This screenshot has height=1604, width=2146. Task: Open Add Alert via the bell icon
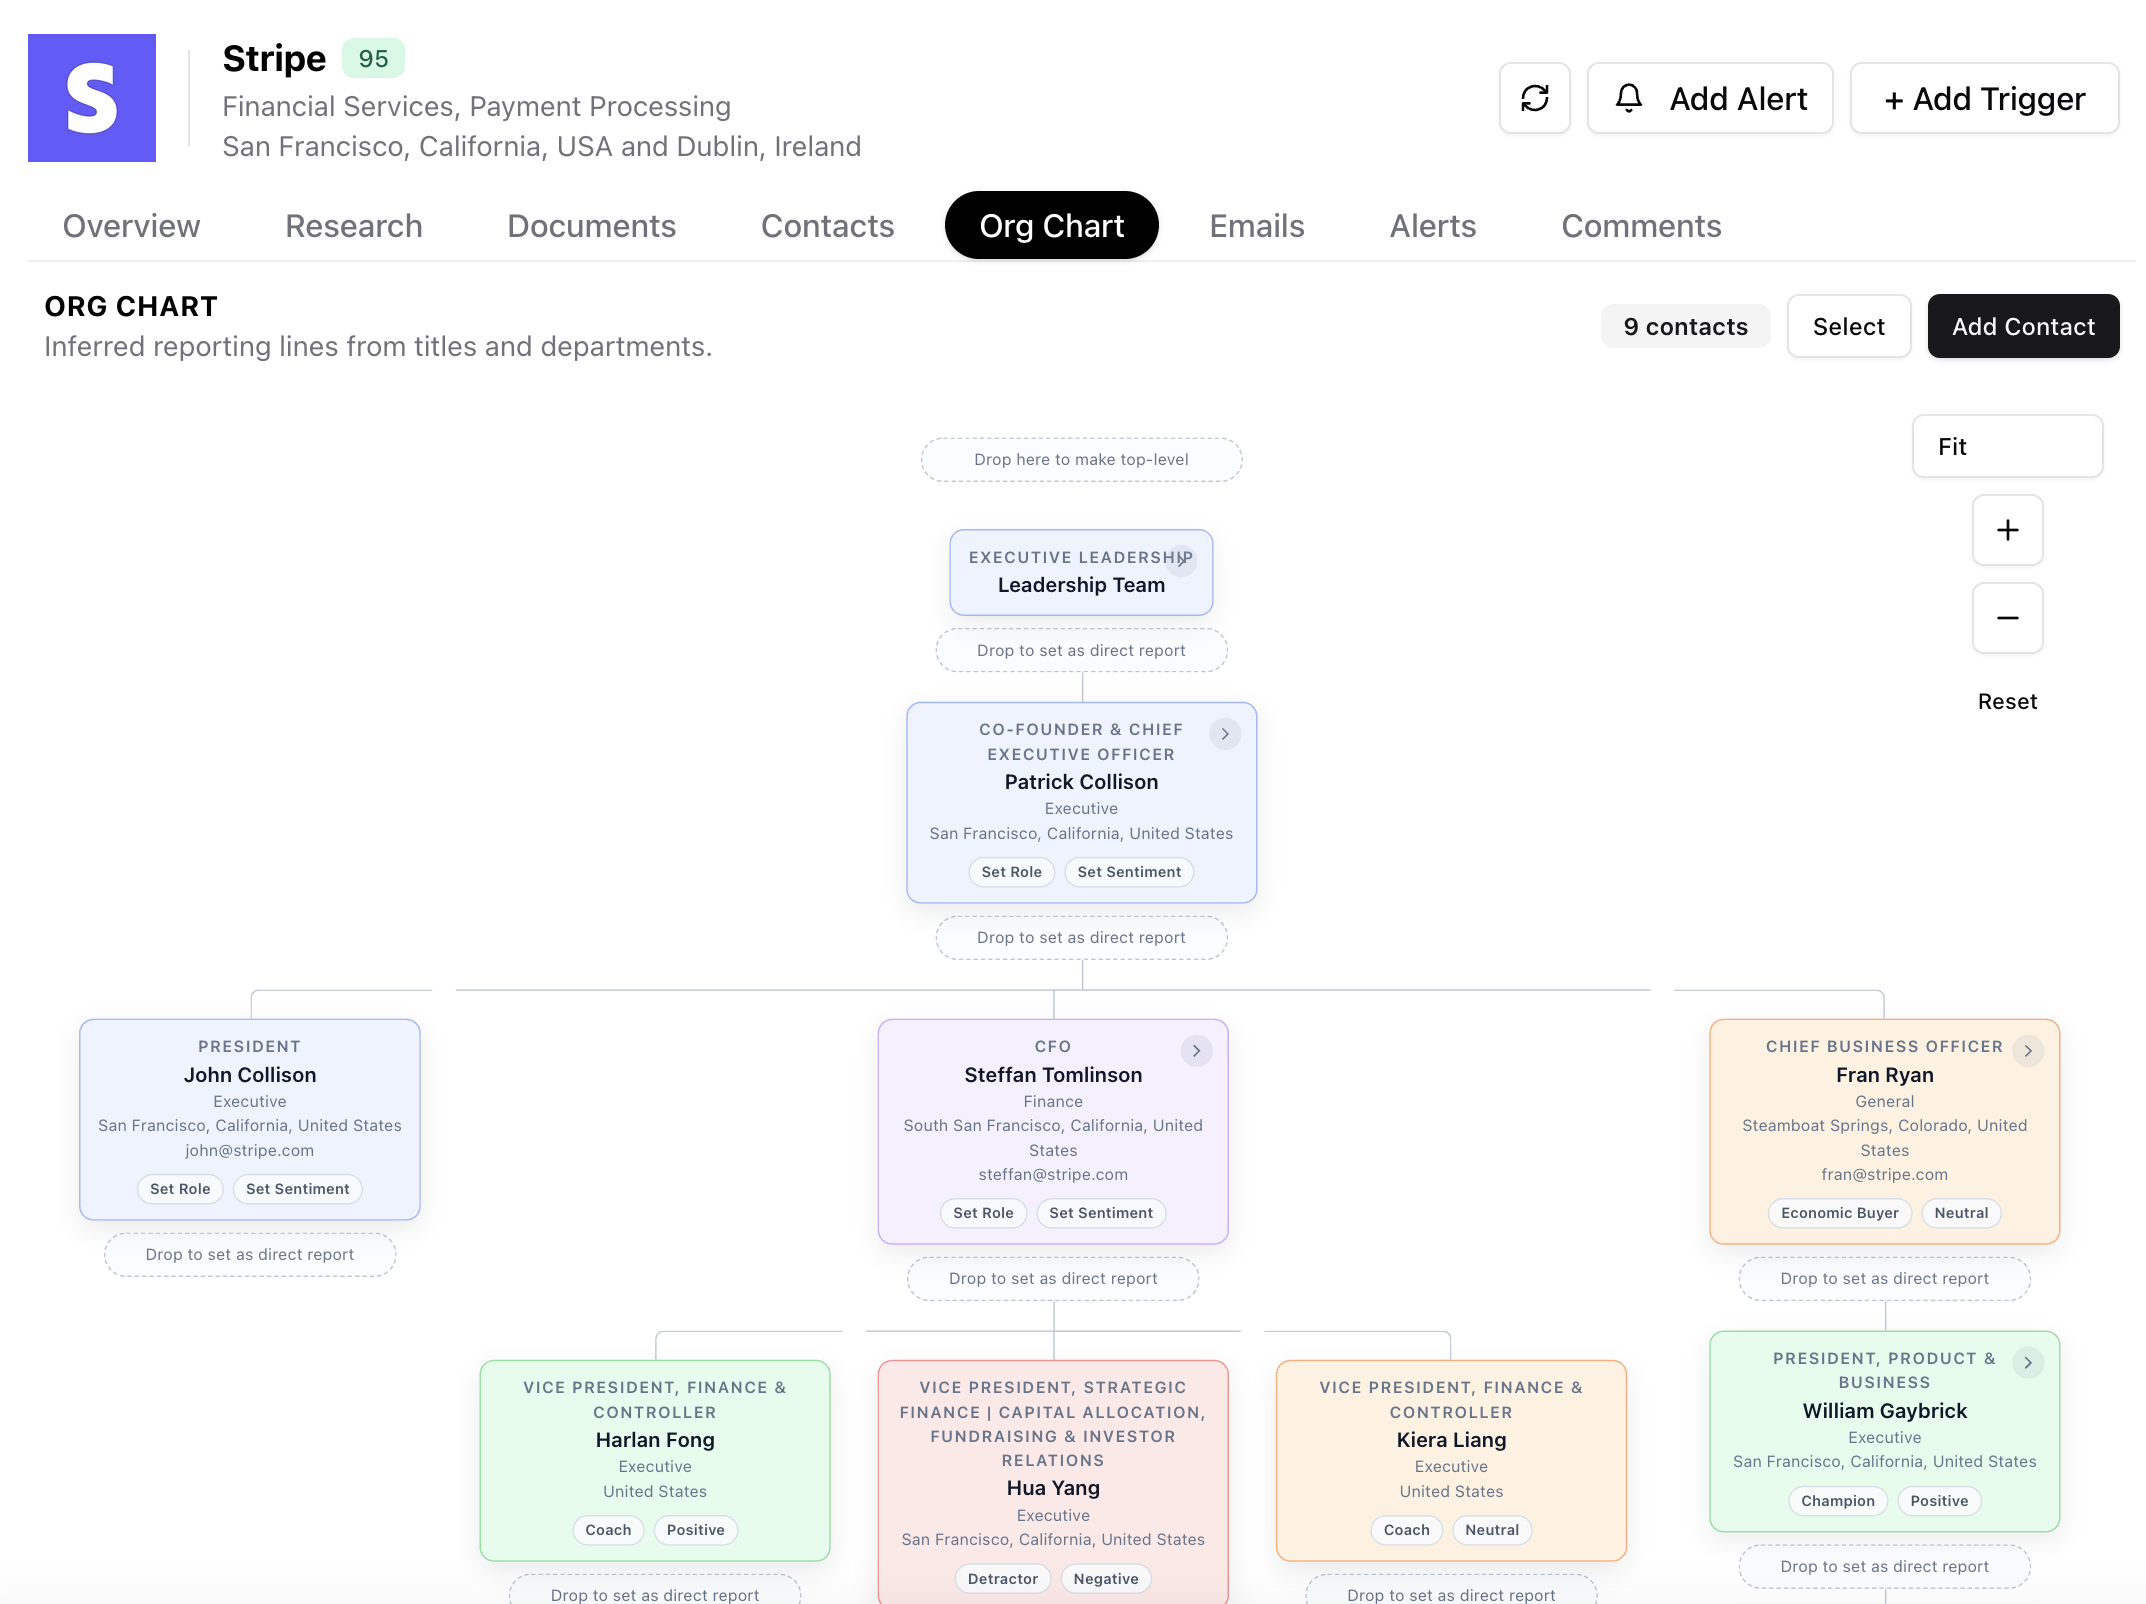(1628, 98)
